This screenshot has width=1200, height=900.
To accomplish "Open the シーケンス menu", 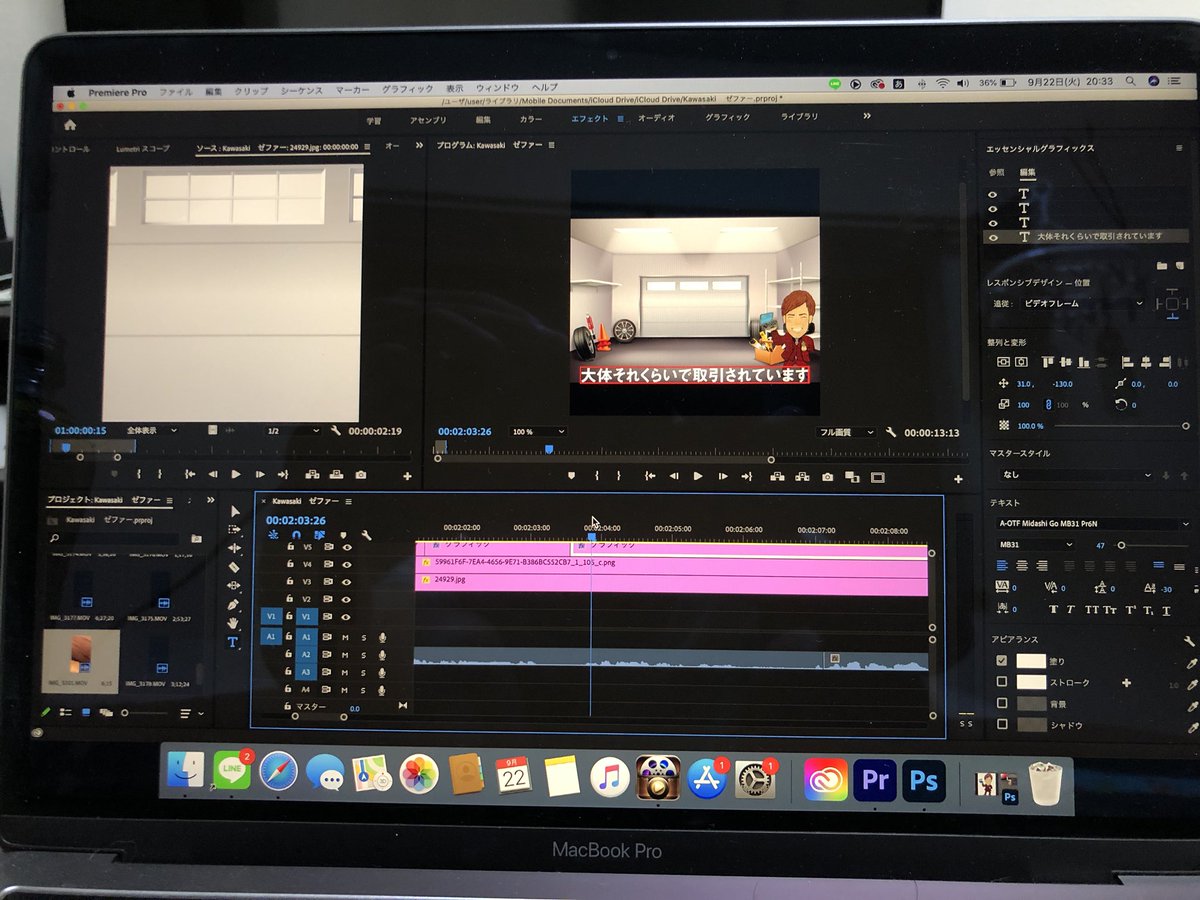I will [301, 90].
